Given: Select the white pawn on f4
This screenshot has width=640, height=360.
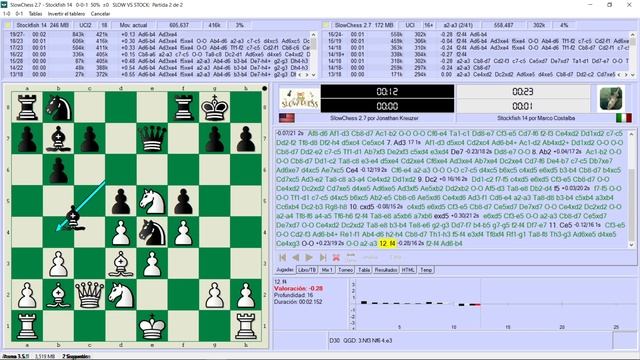Looking at the screenshot, I should point(183,233).
